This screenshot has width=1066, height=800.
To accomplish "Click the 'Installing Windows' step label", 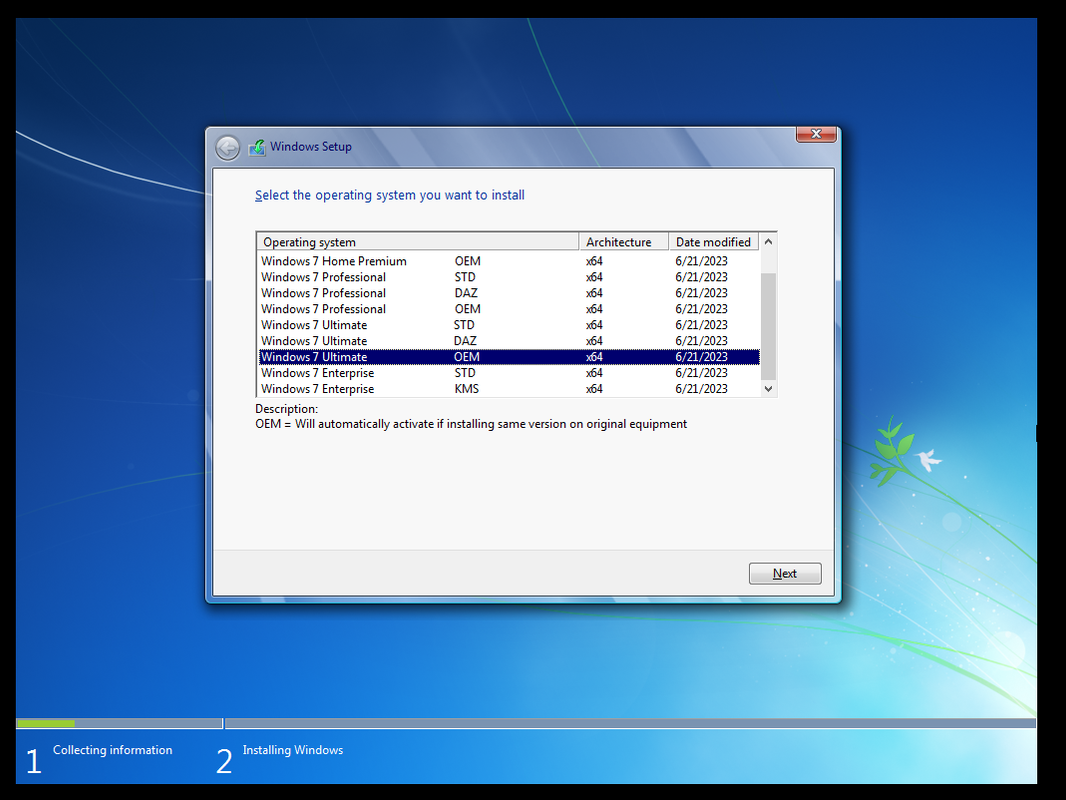I will pos(293,750).
